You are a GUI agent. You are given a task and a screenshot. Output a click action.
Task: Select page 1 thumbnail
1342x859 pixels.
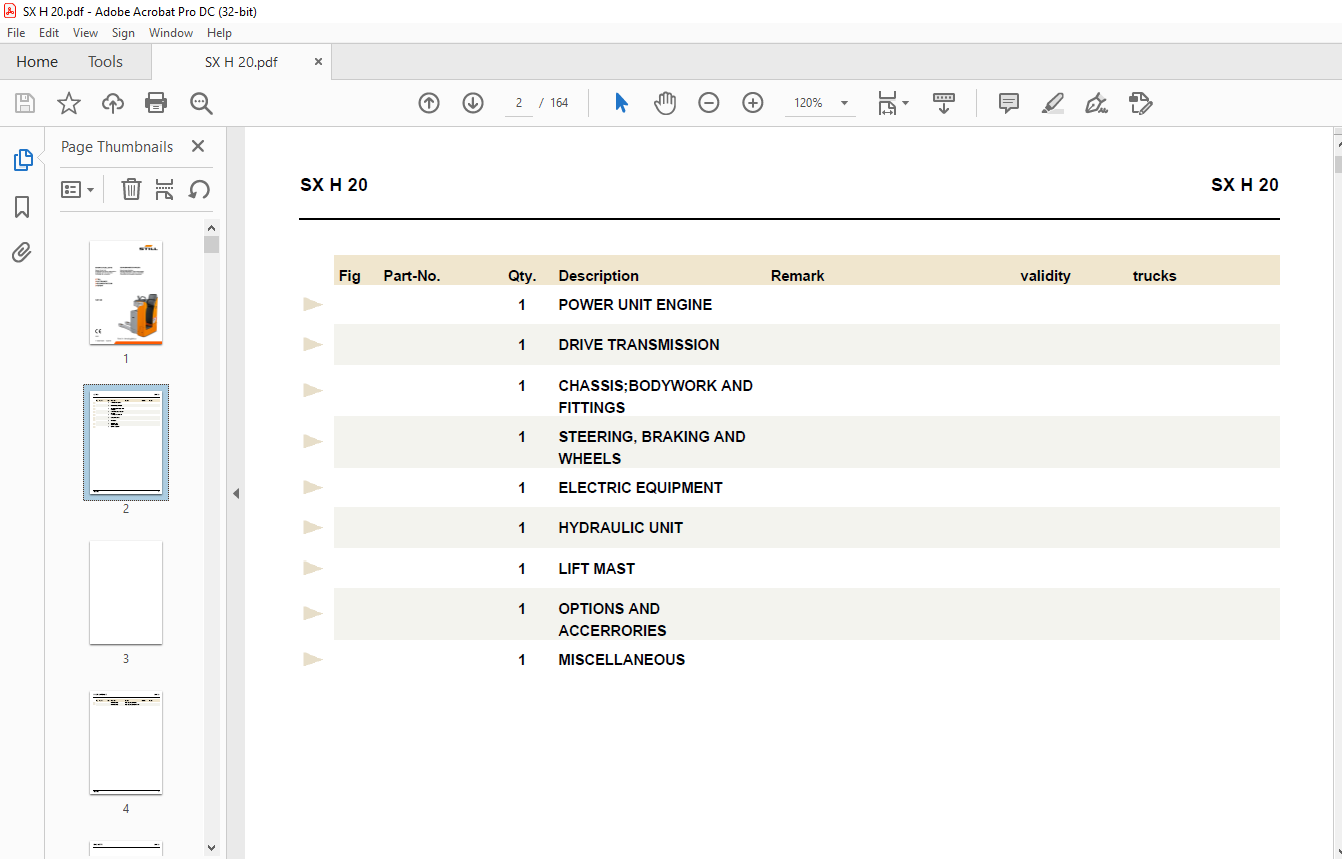coord(126,293)
